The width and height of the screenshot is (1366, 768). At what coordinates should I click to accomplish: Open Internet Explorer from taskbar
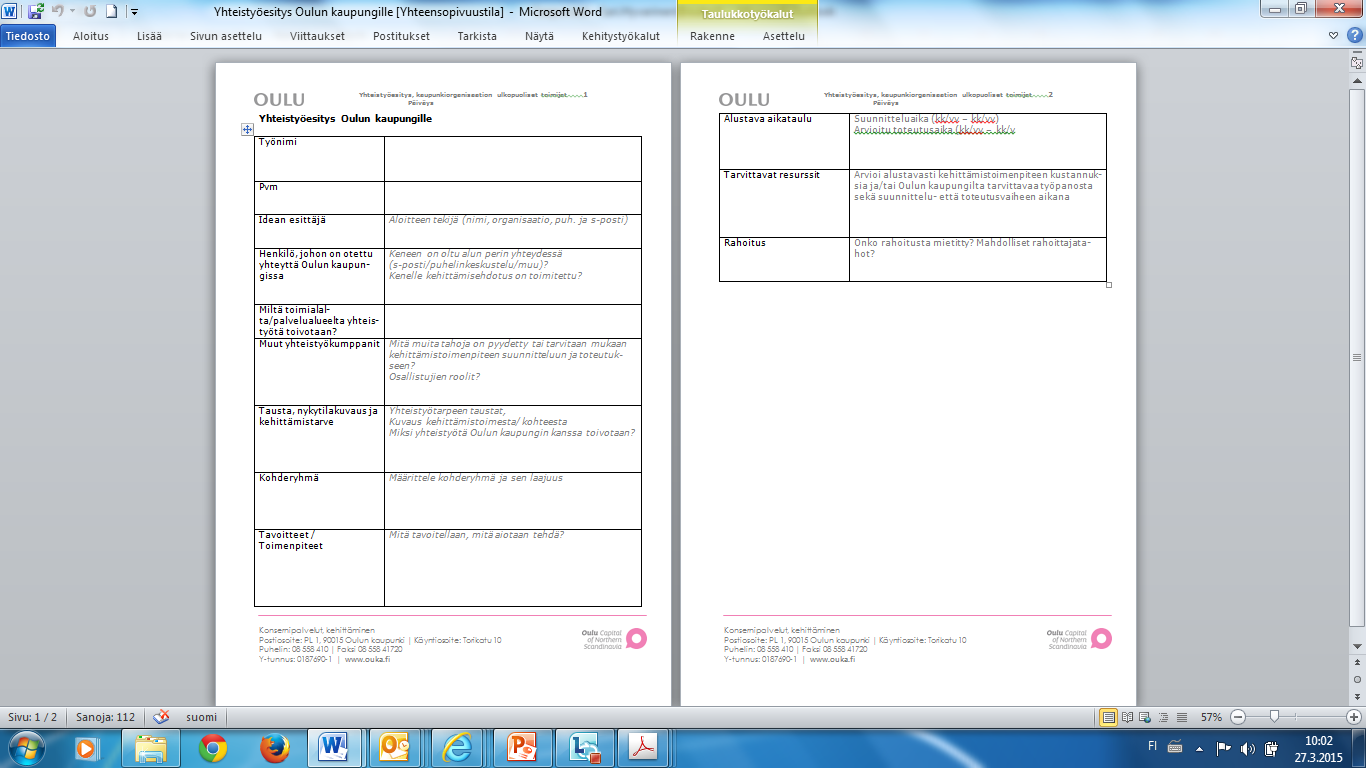click(459, 748)
